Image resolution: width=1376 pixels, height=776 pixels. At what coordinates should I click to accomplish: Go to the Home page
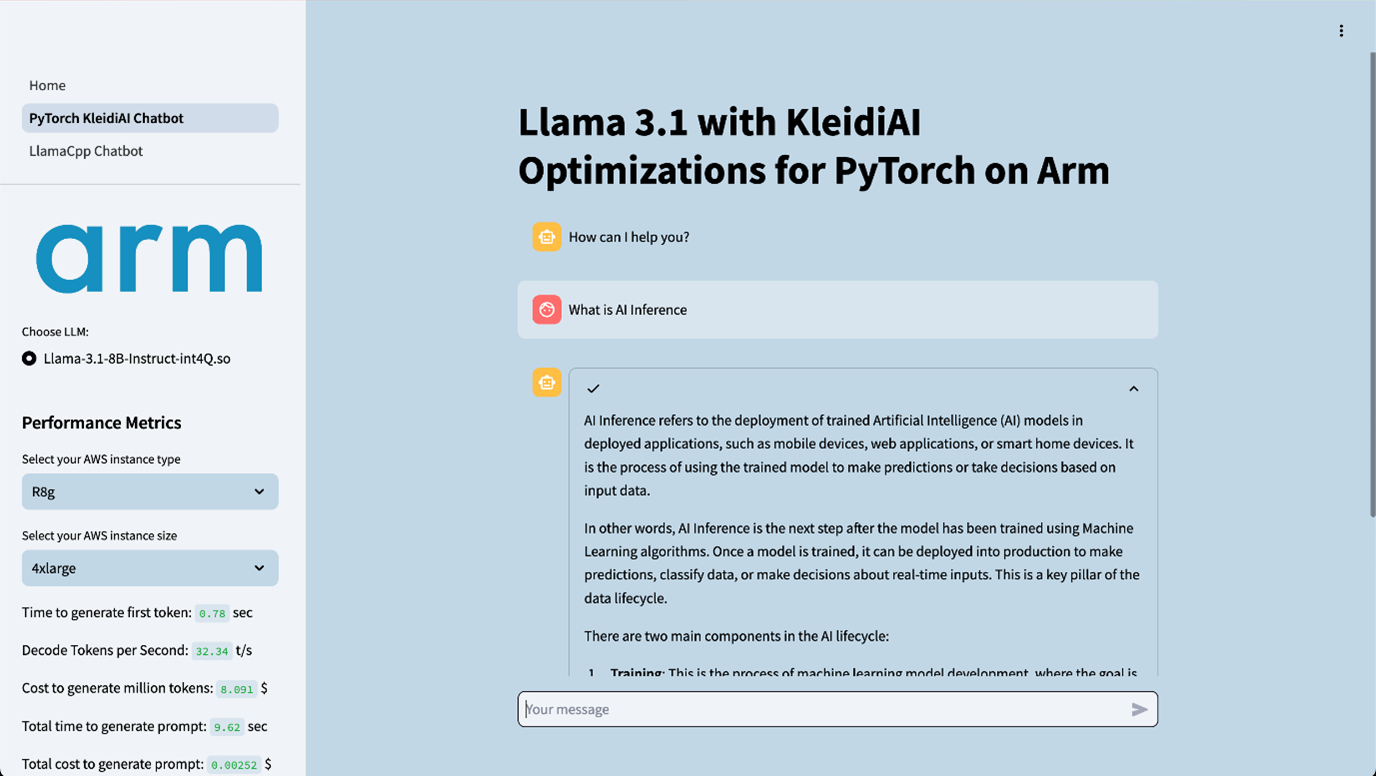click(47, 85)
